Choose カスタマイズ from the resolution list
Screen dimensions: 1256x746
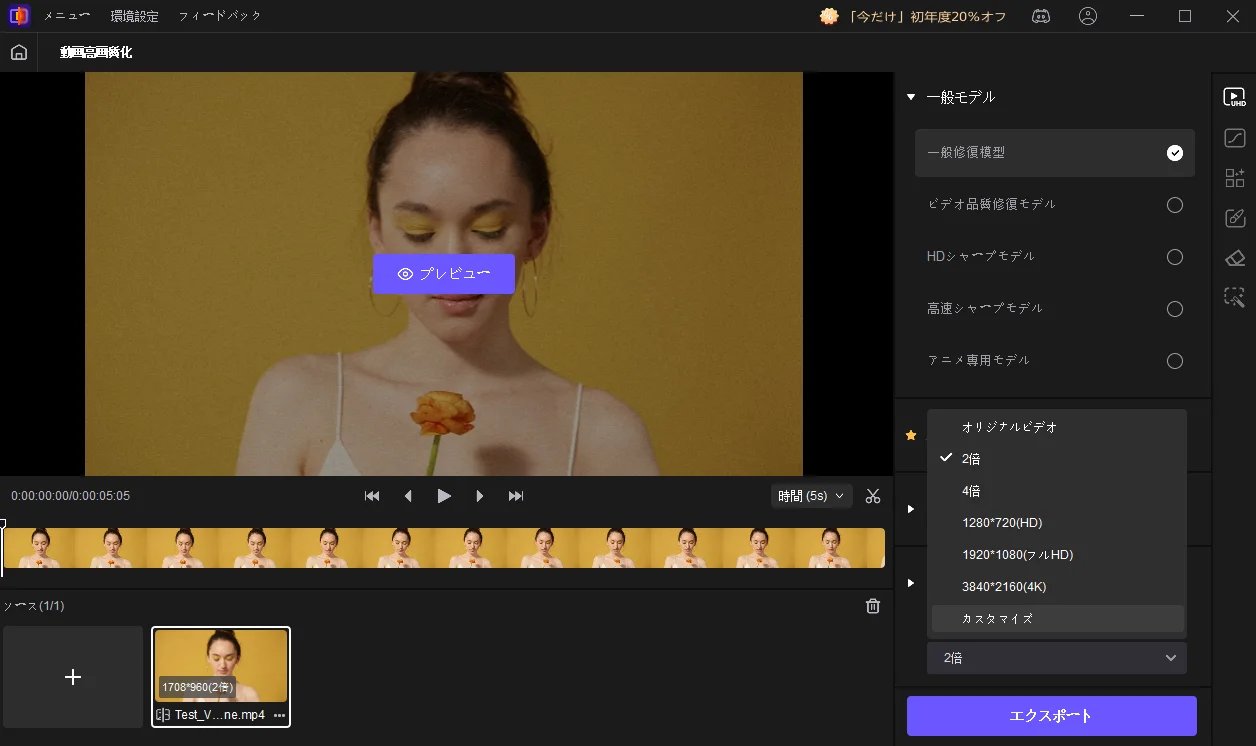coord(997,619)
